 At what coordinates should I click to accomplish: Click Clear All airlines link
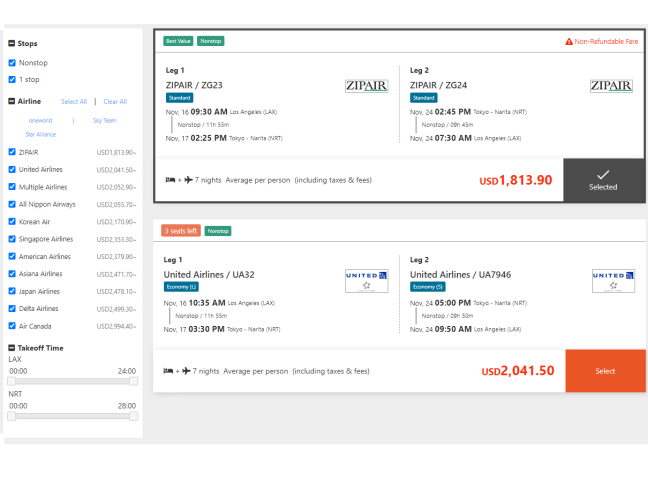(115, 102)
